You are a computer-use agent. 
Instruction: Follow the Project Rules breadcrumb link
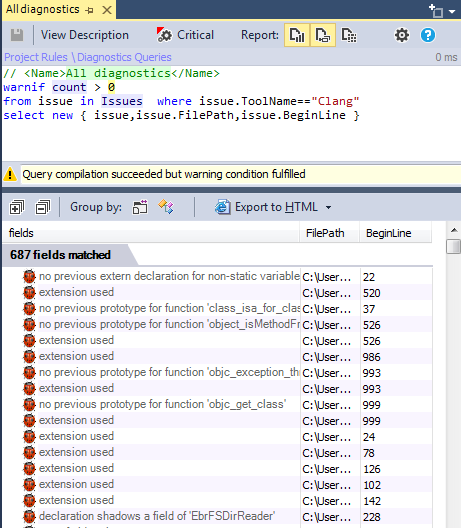(36, 57)
